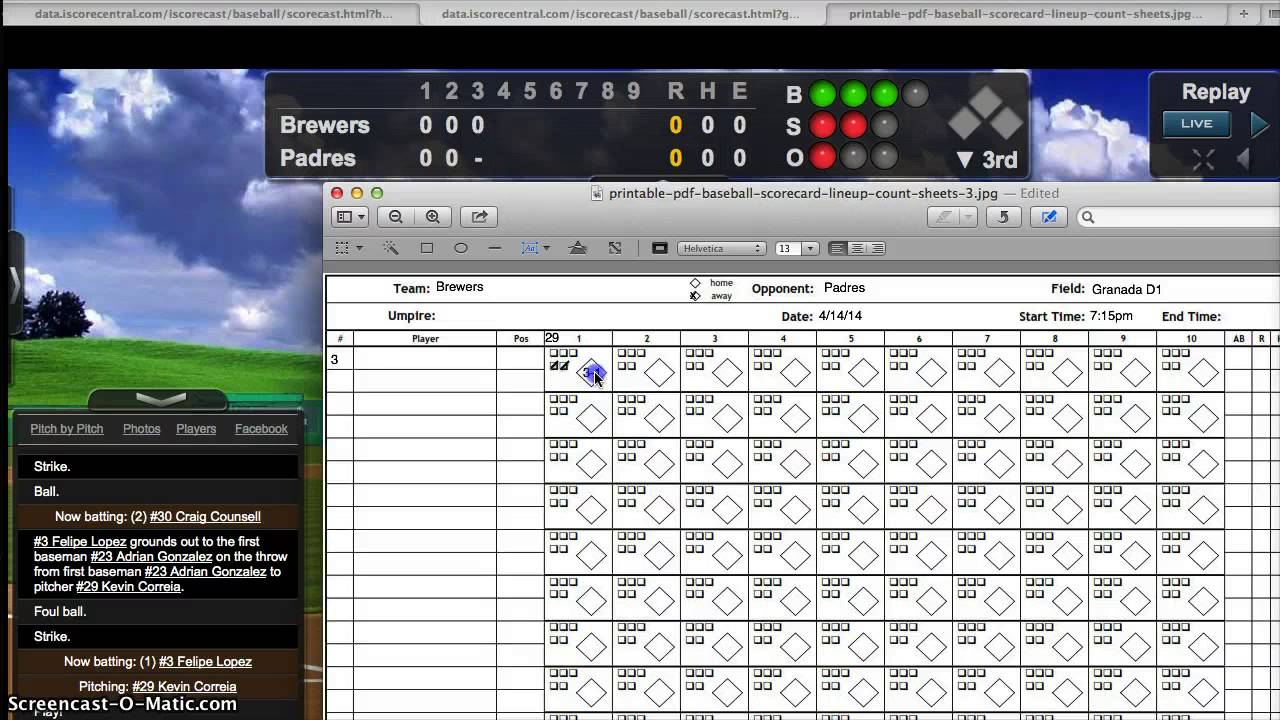Zoom in on the scorecard image
The width and height of the screenshot is (1280, 720).
433,217
